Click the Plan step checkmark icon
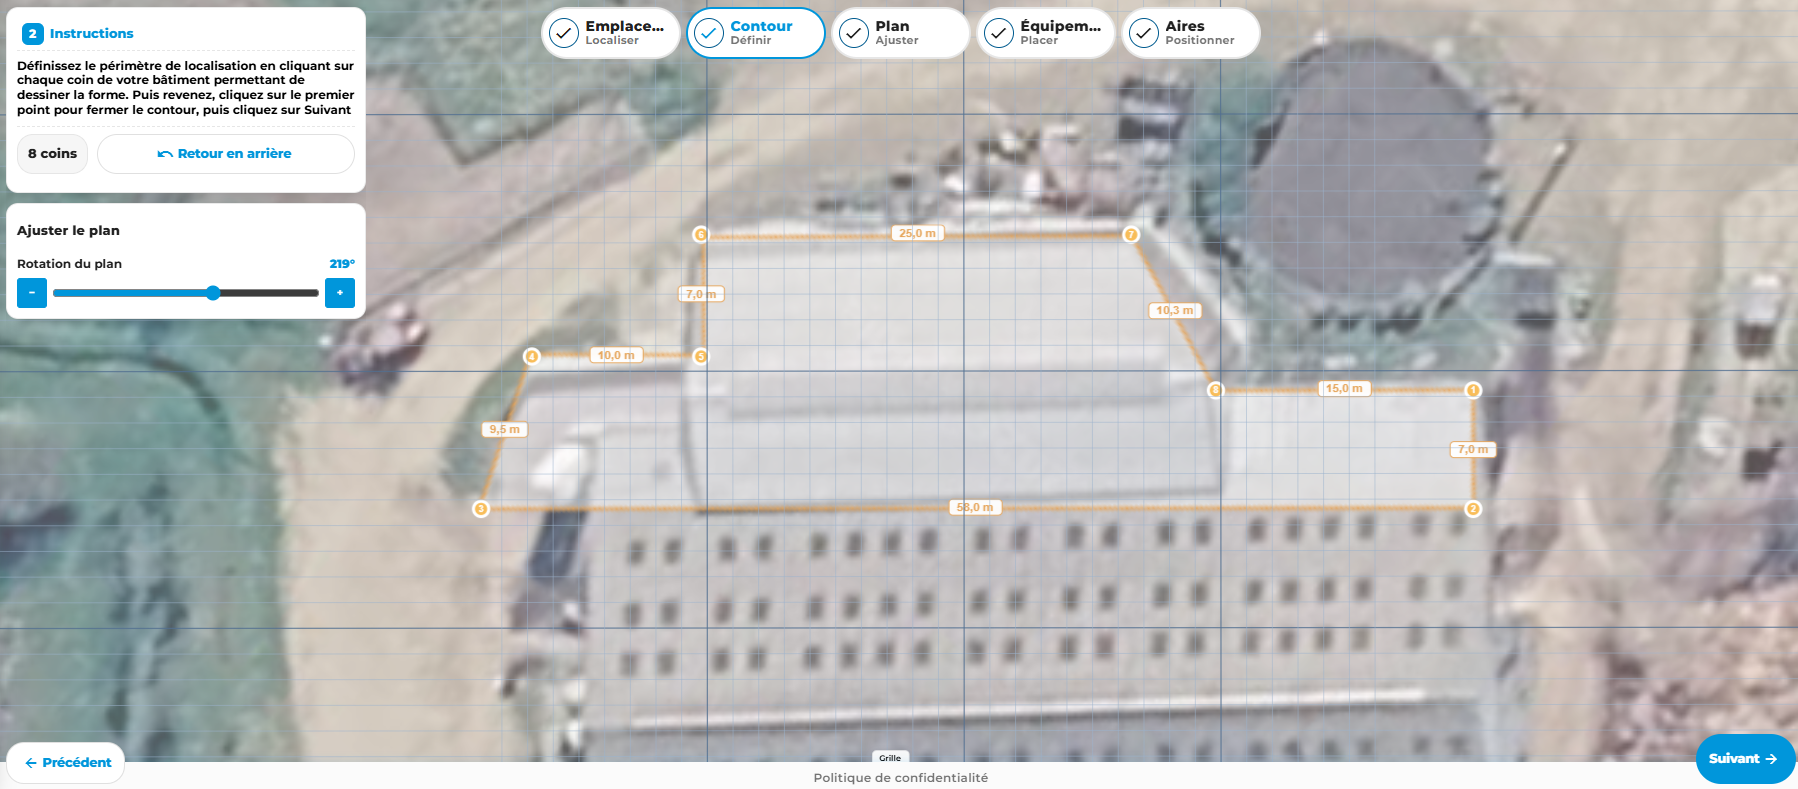The width and height of the screenshot is (1798, 789). [x=854, y=33]
